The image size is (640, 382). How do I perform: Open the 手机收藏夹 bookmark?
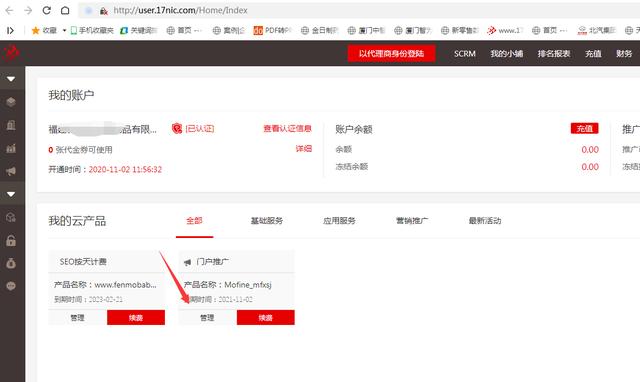92,30
